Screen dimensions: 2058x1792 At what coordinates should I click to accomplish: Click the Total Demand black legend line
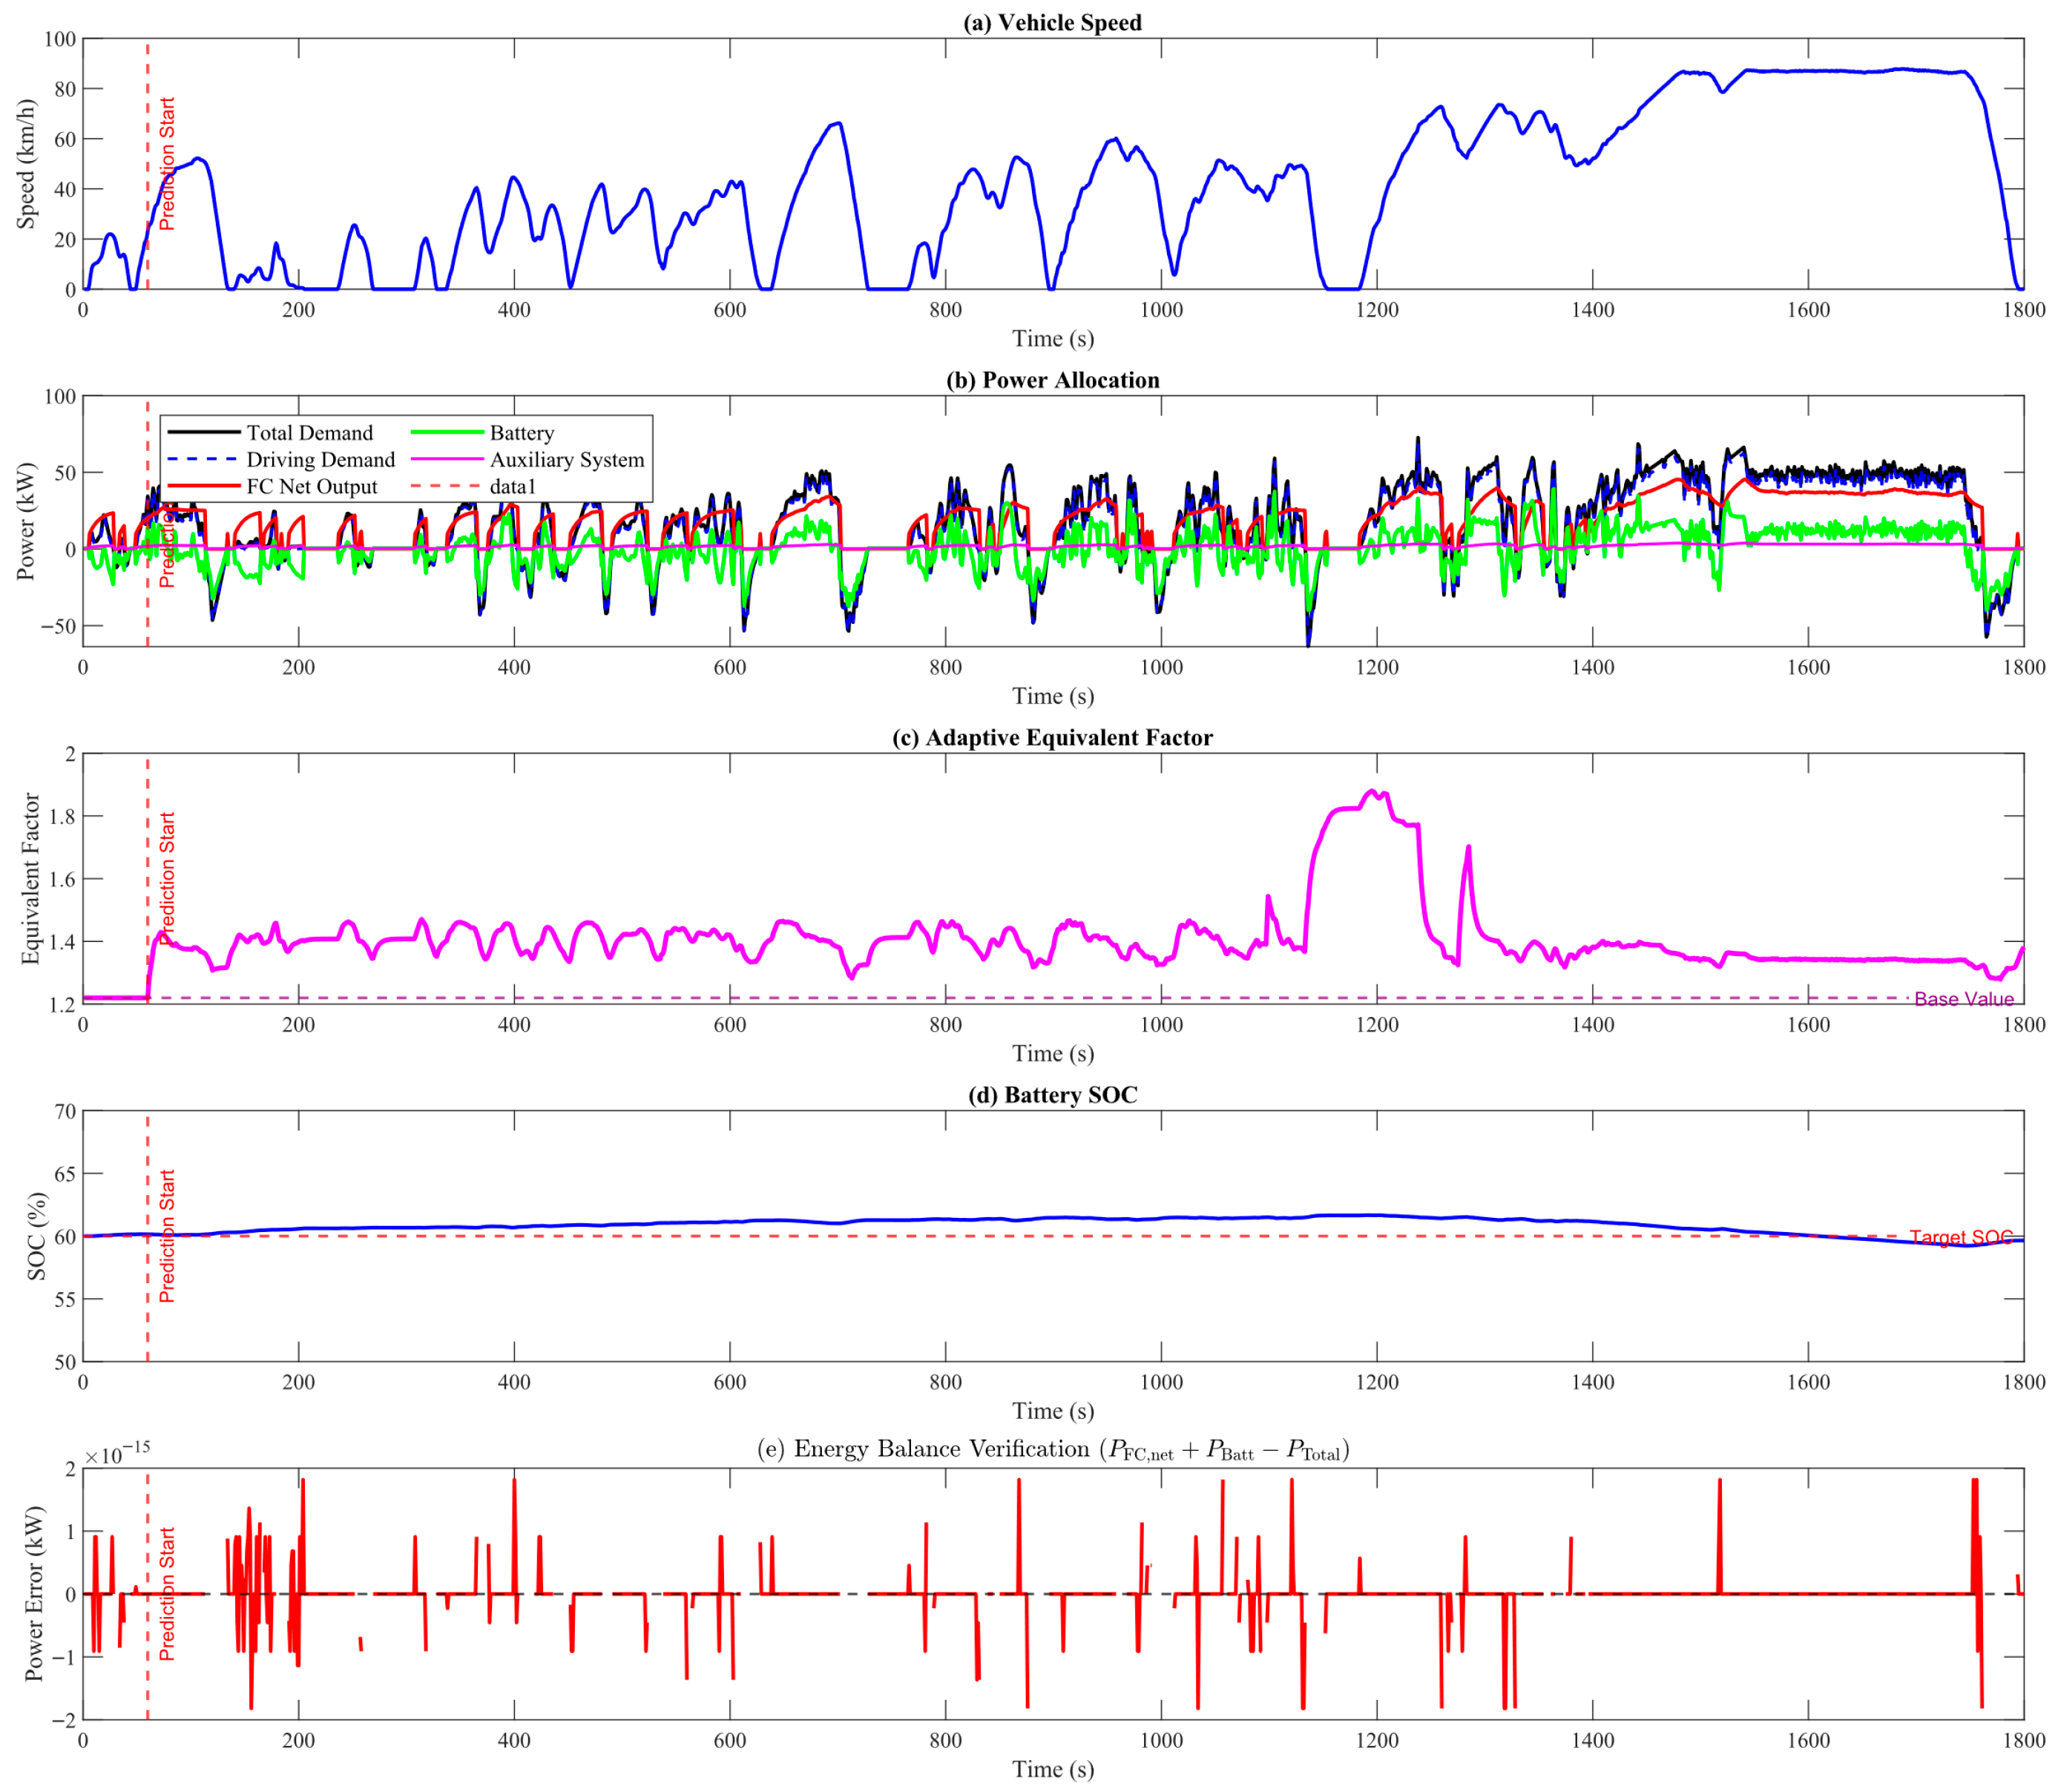204,432
